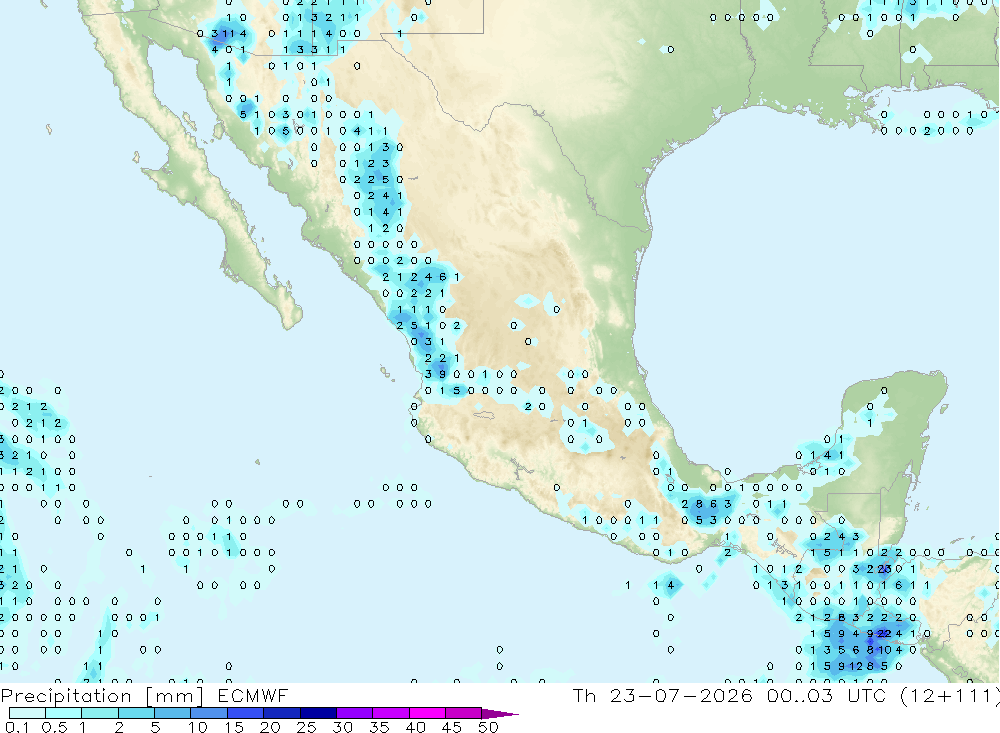1000x733 pixels.
Task: Click the '12' precipitation value offshore
Action: coord(856,666)
